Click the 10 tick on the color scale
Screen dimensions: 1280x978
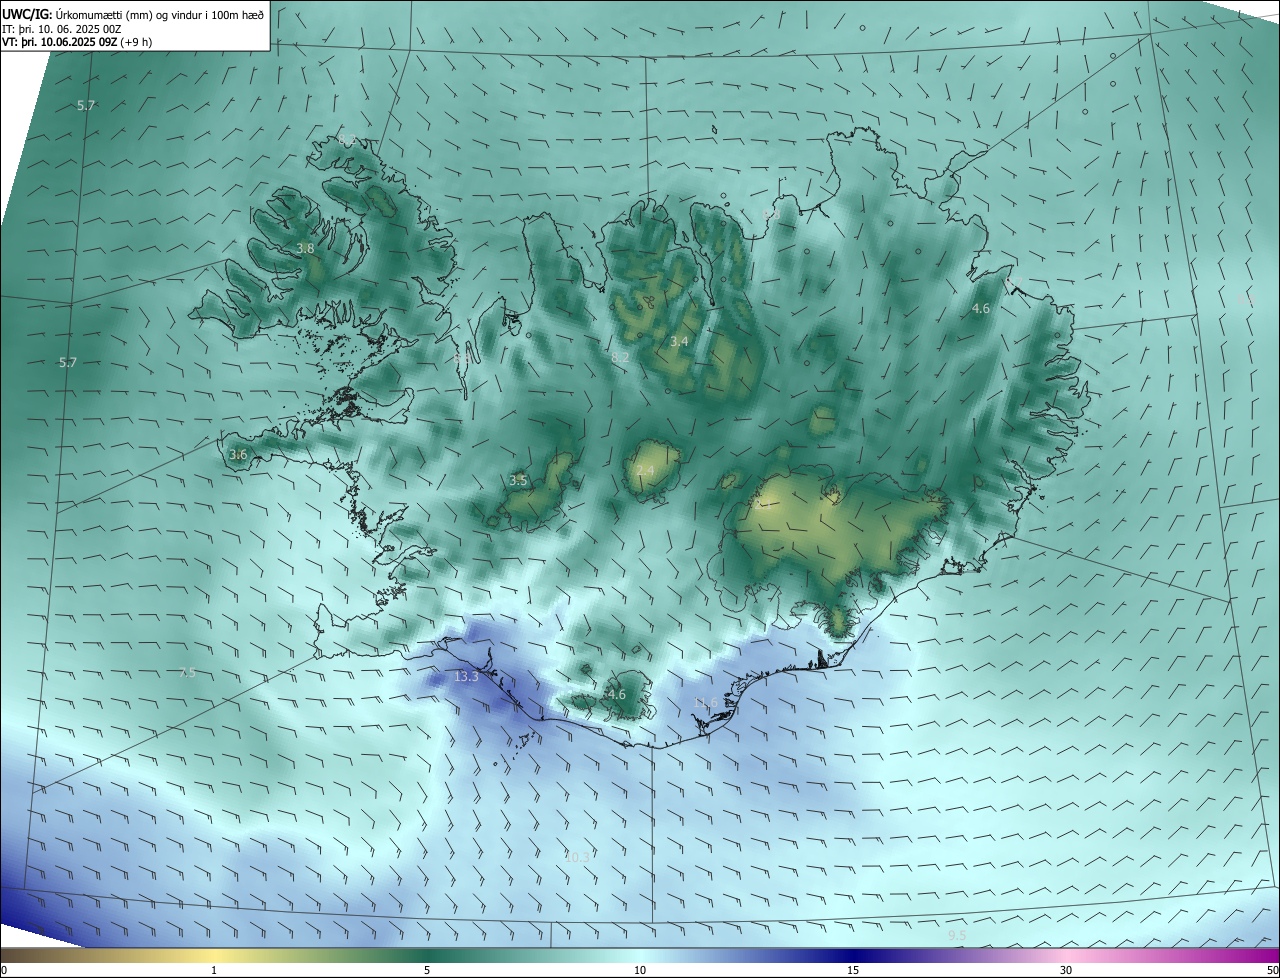[x=640, y=971]
